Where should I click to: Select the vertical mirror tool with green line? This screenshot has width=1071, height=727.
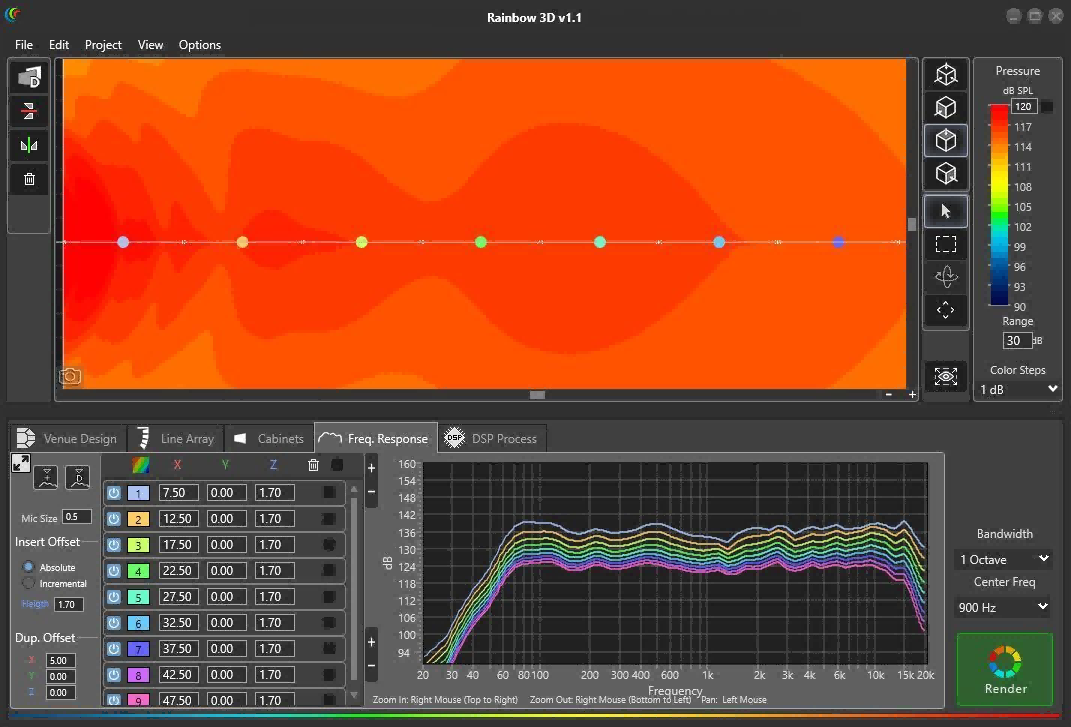coord(29,146)
